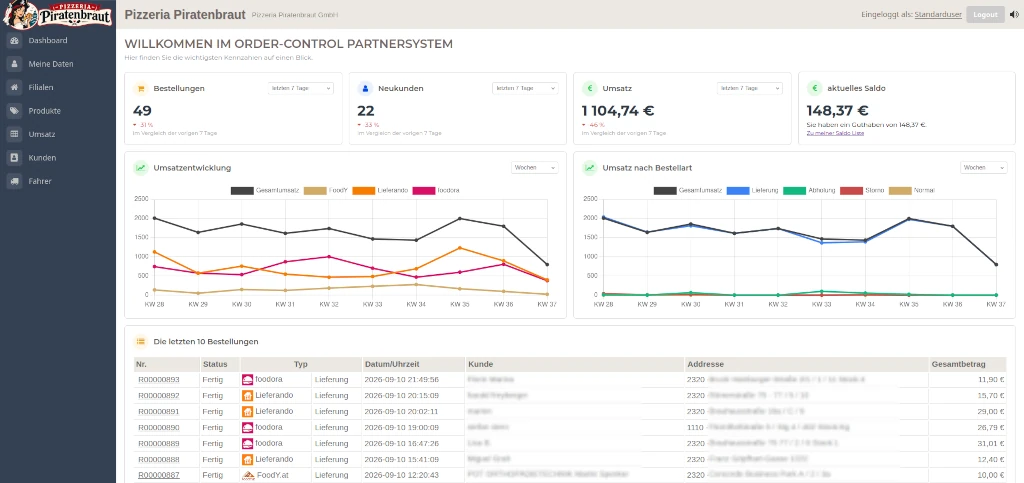Click the Lieferando icon in row R00000888
The height and width of the screenshot is (483, 1024).
(248, 460)
